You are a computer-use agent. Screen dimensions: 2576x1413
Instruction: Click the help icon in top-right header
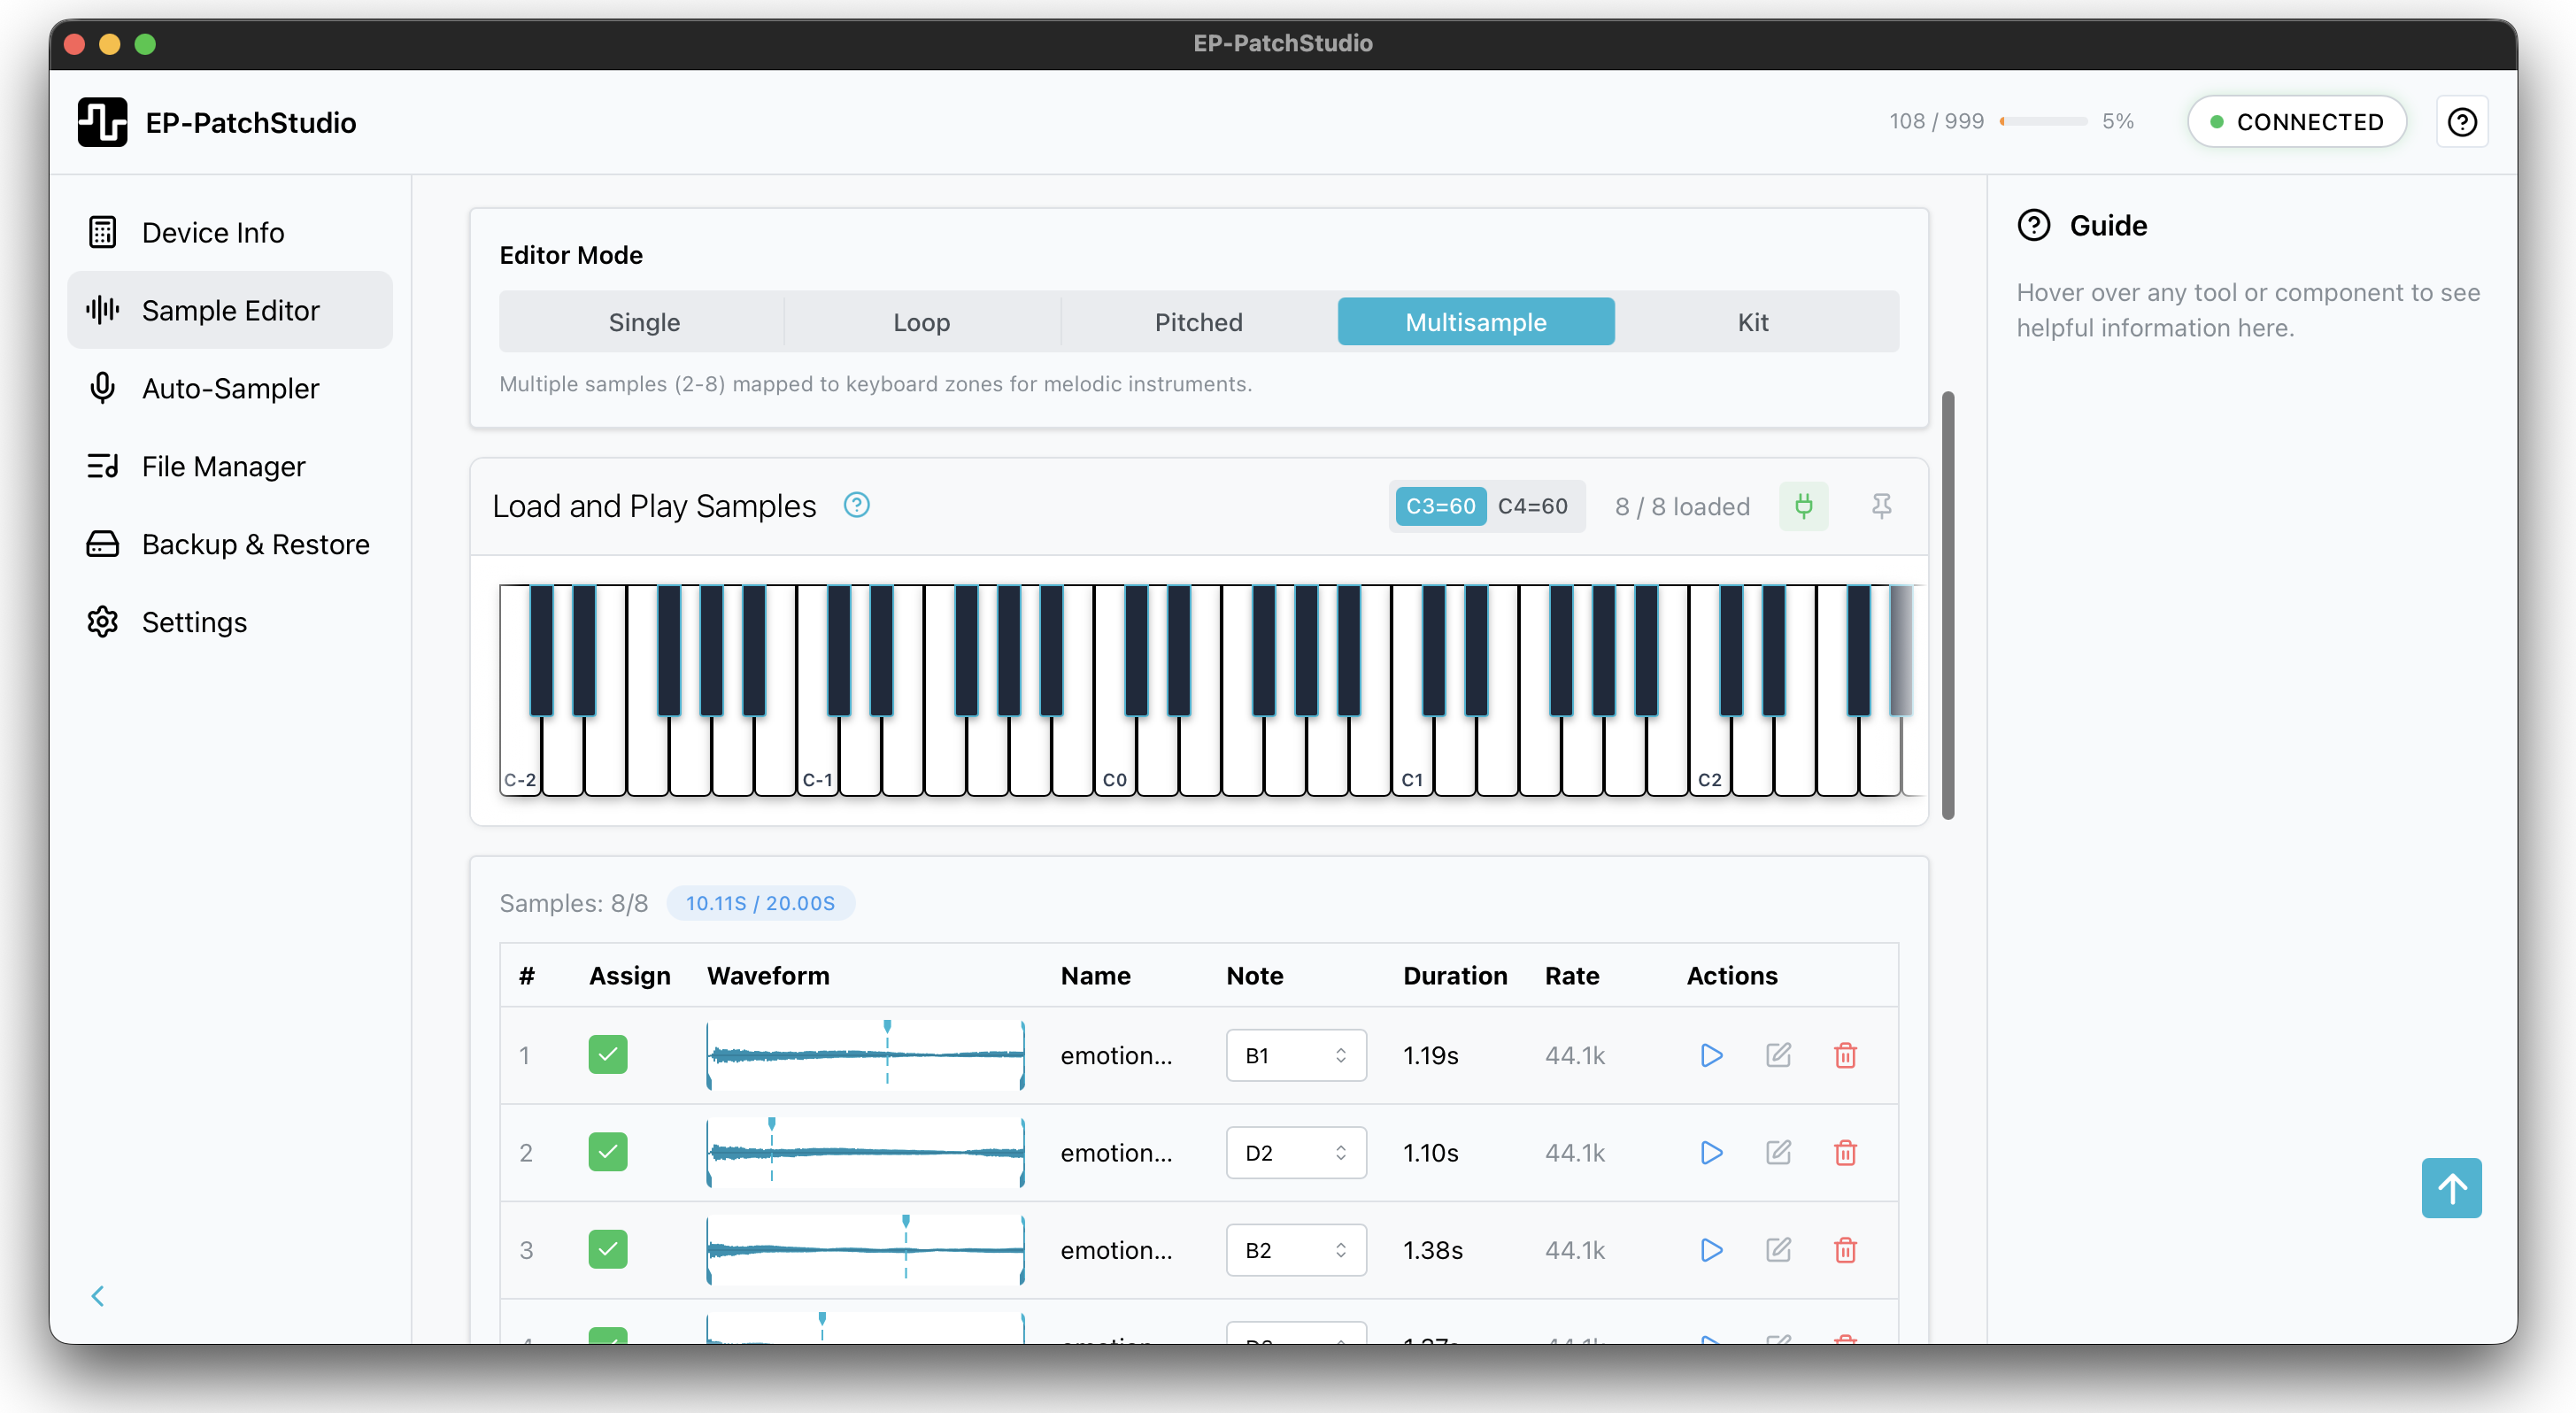pos(2461,122)
